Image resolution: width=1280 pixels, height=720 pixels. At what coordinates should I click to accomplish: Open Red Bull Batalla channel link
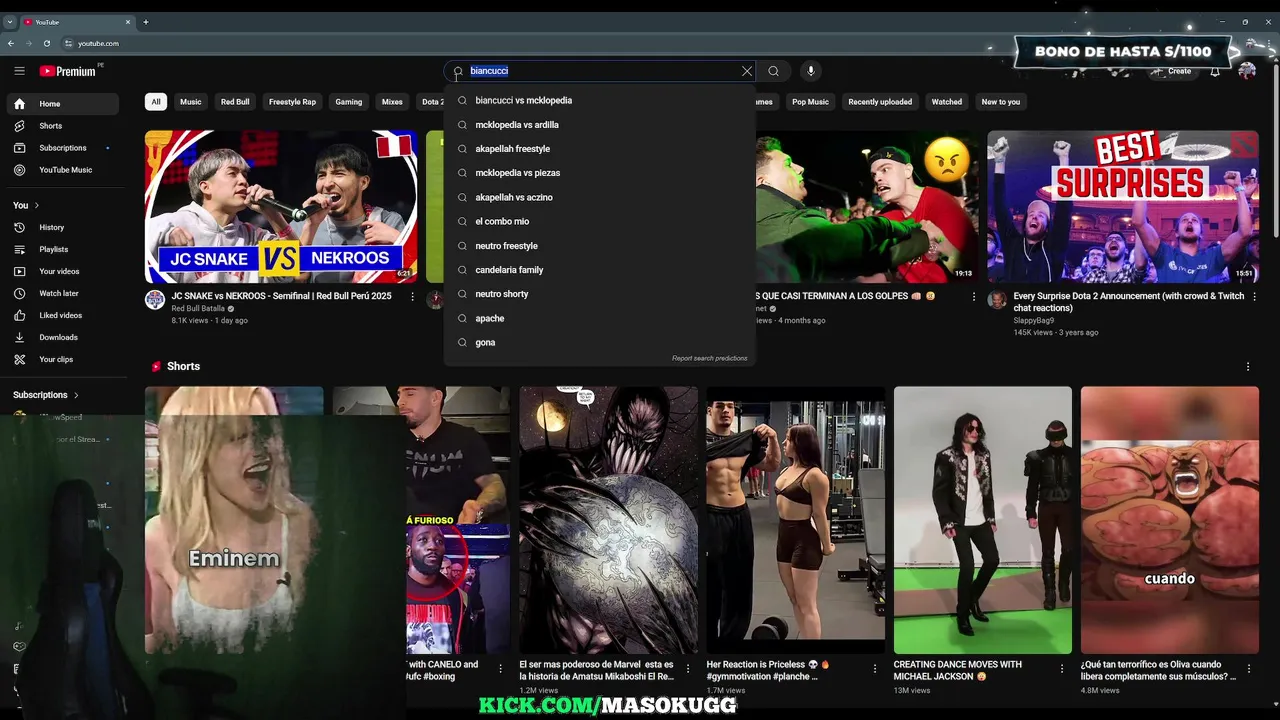198,309
